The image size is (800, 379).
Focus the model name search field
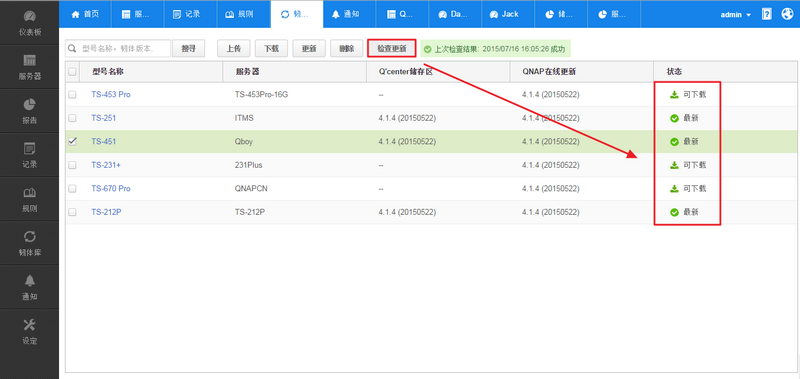[x=118, y=48]
